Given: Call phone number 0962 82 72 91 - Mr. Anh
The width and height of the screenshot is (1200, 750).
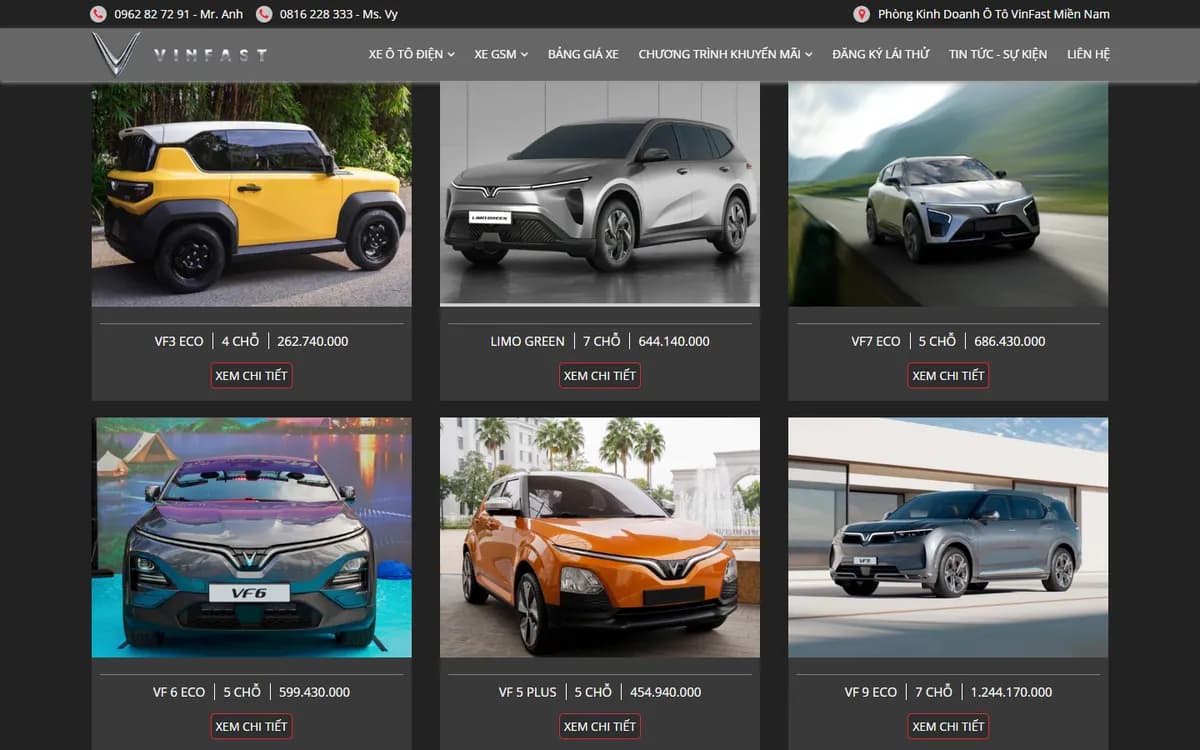Looking at the screenshot, I should coord(179,14).
